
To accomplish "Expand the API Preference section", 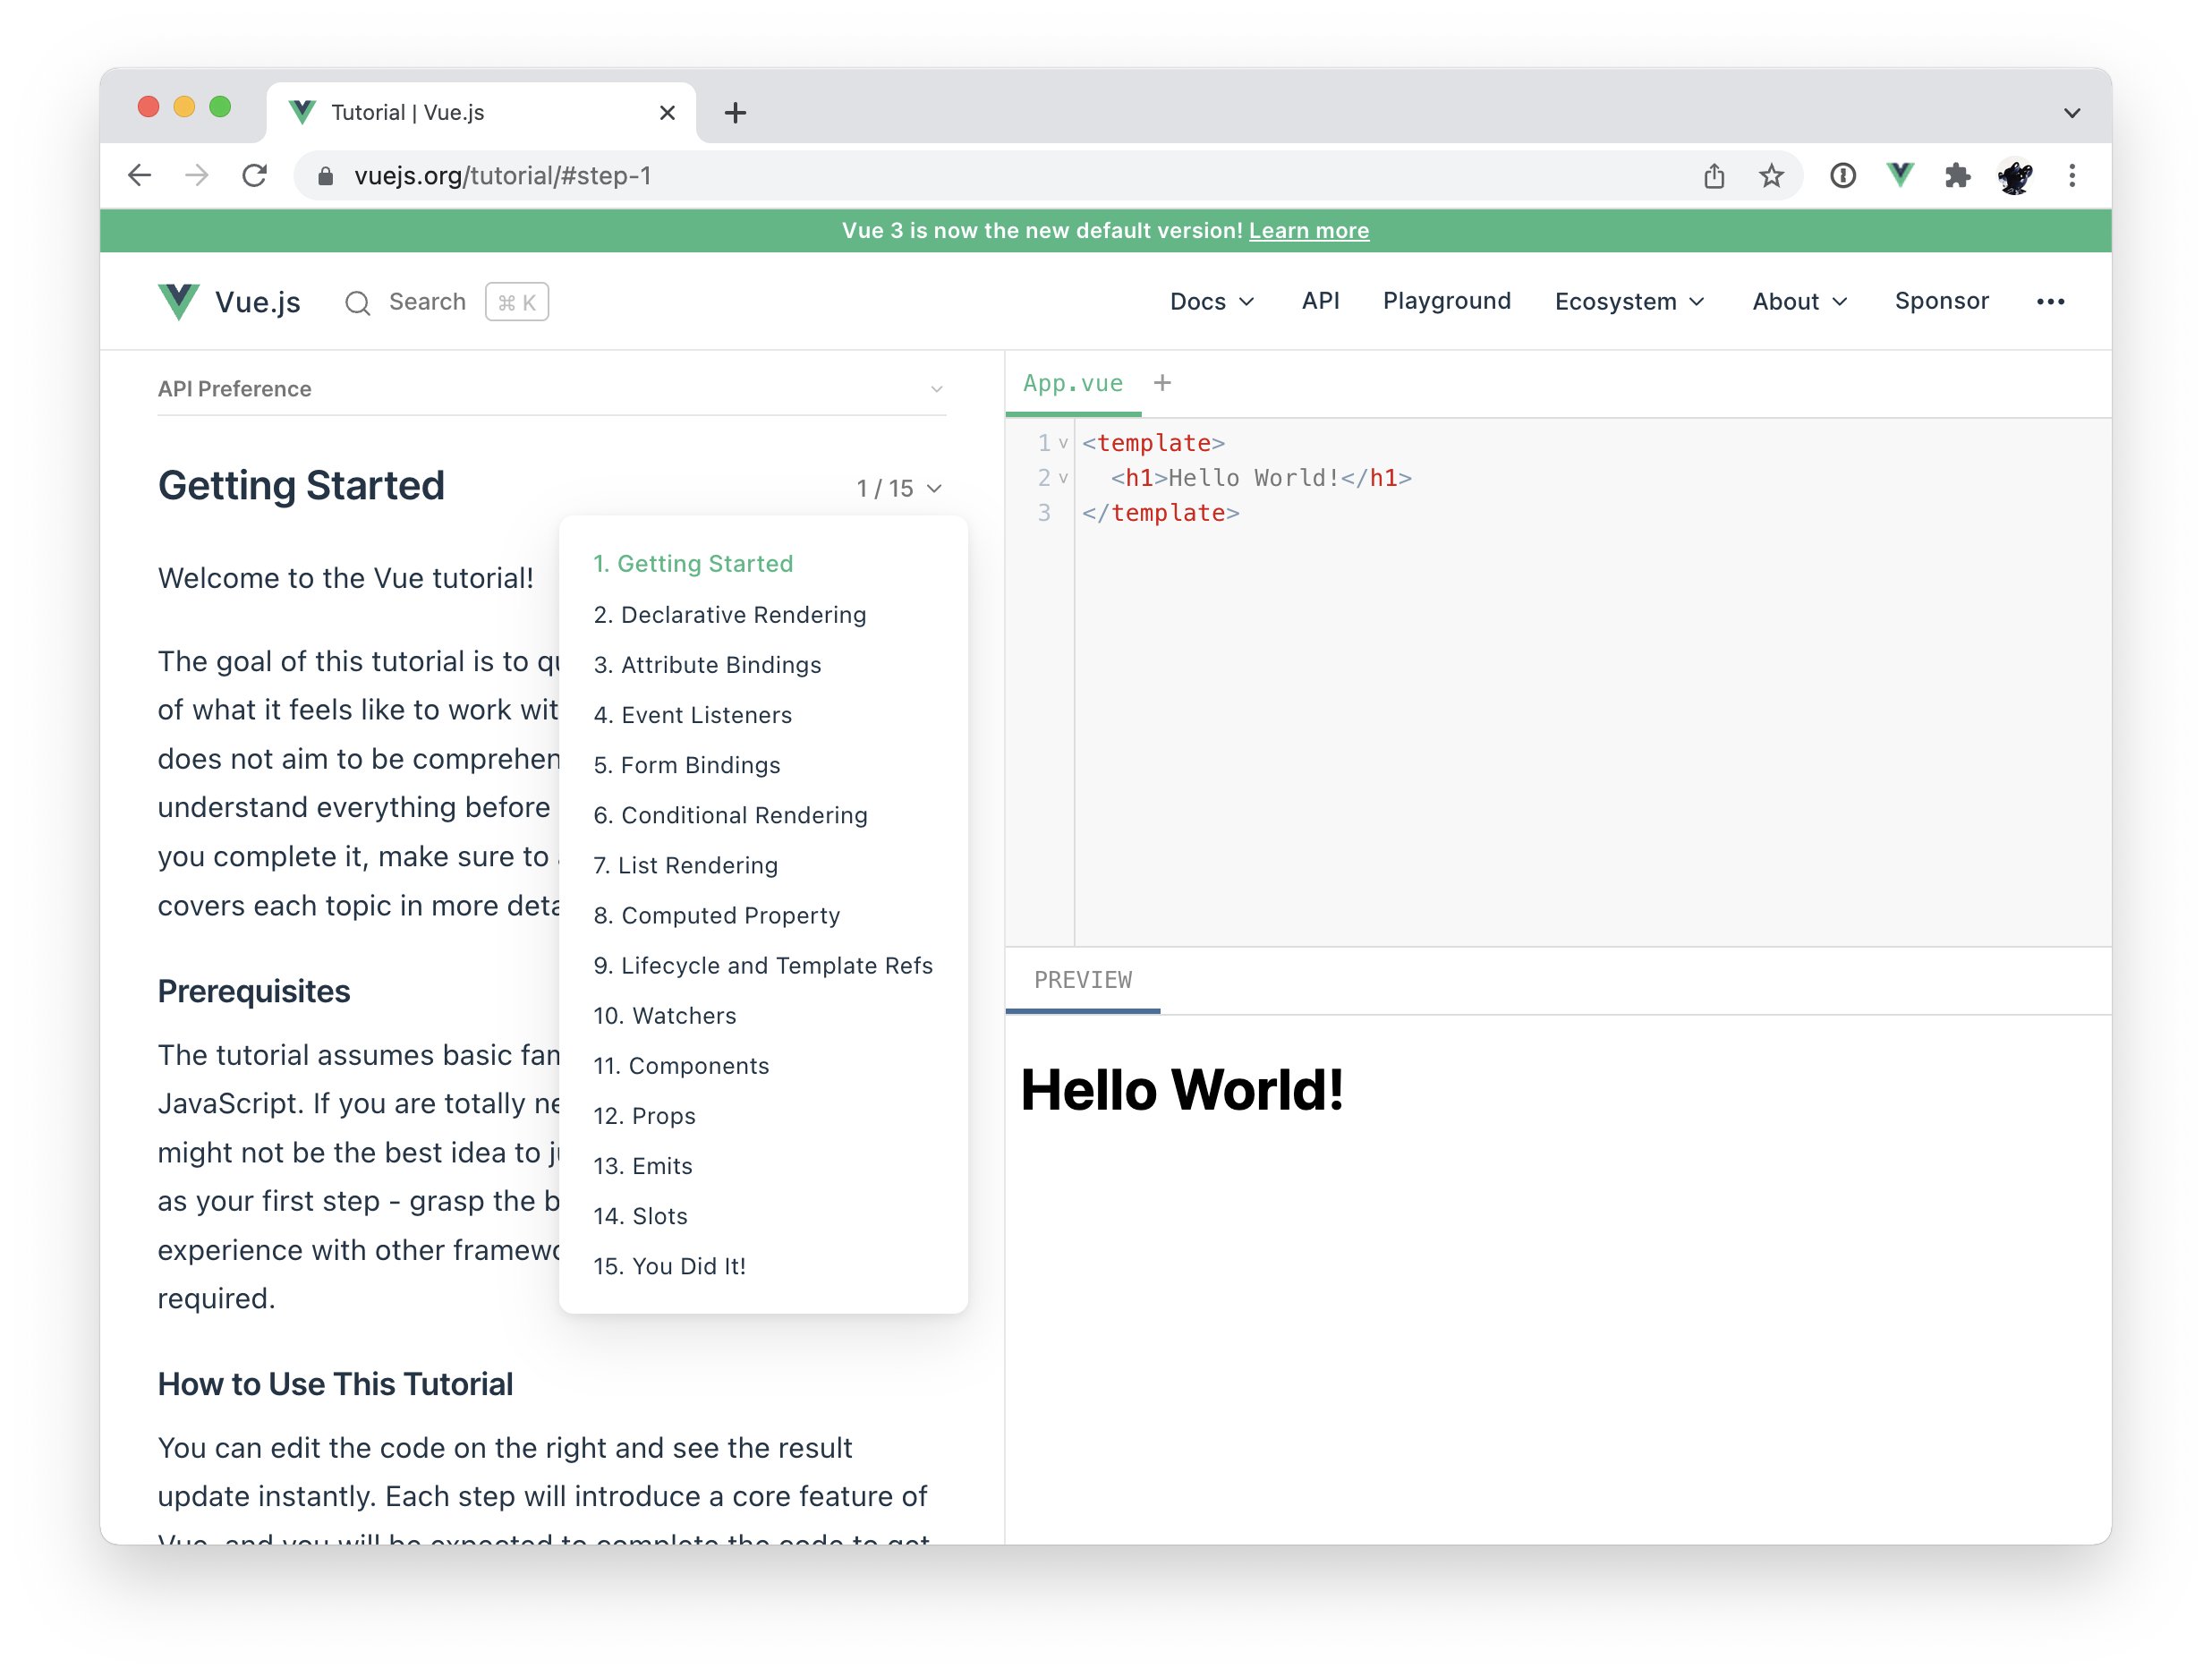I will (x=551, y=389).
